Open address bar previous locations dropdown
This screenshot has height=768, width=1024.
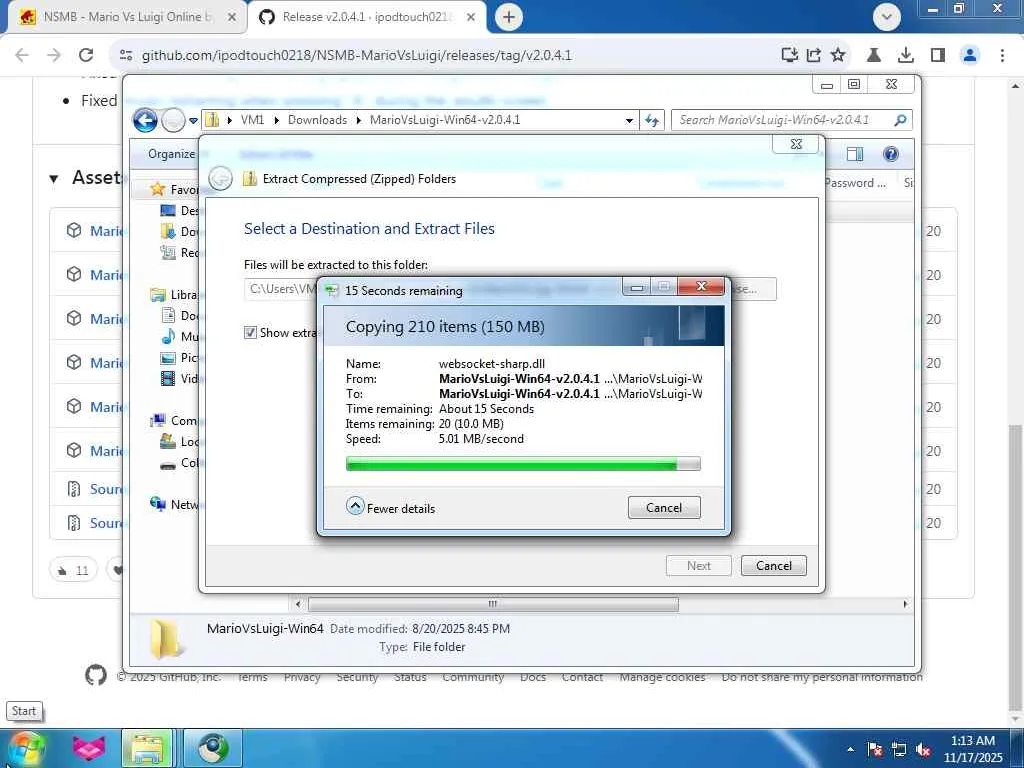coord(629,120)
